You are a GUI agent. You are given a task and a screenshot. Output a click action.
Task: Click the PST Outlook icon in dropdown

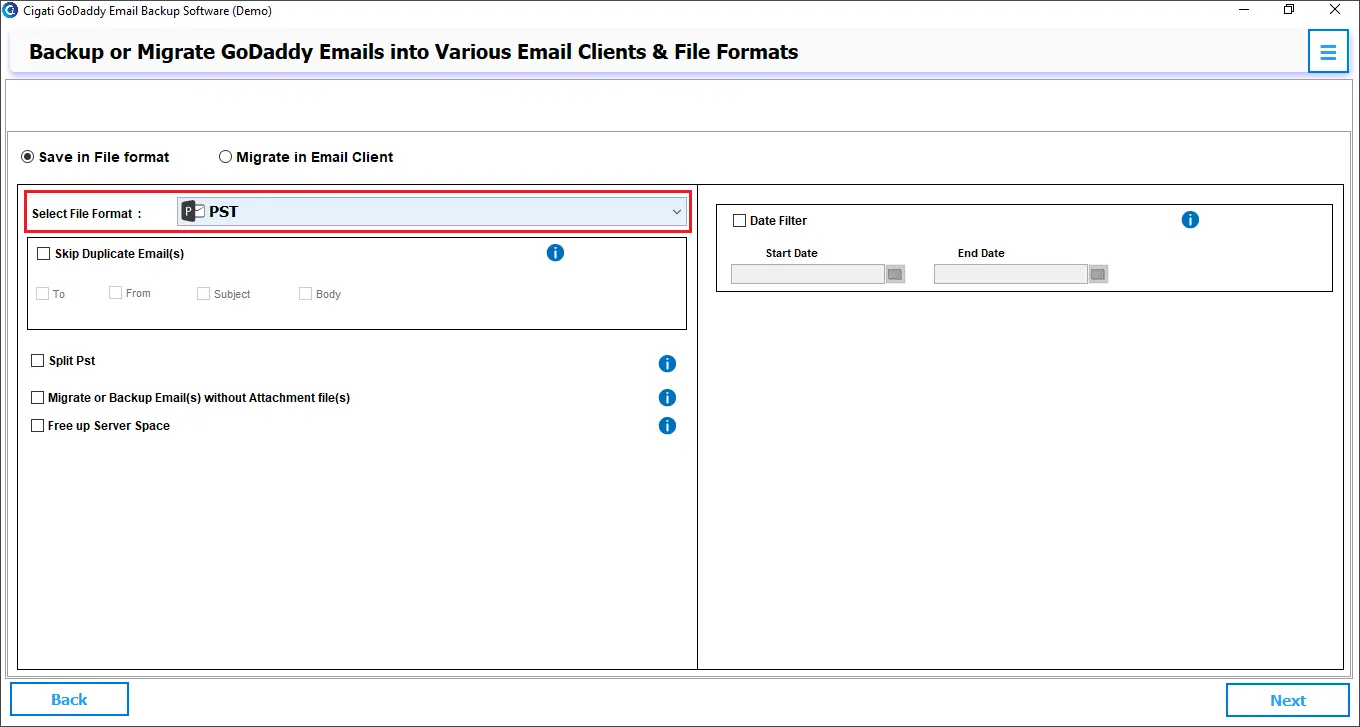193,212
